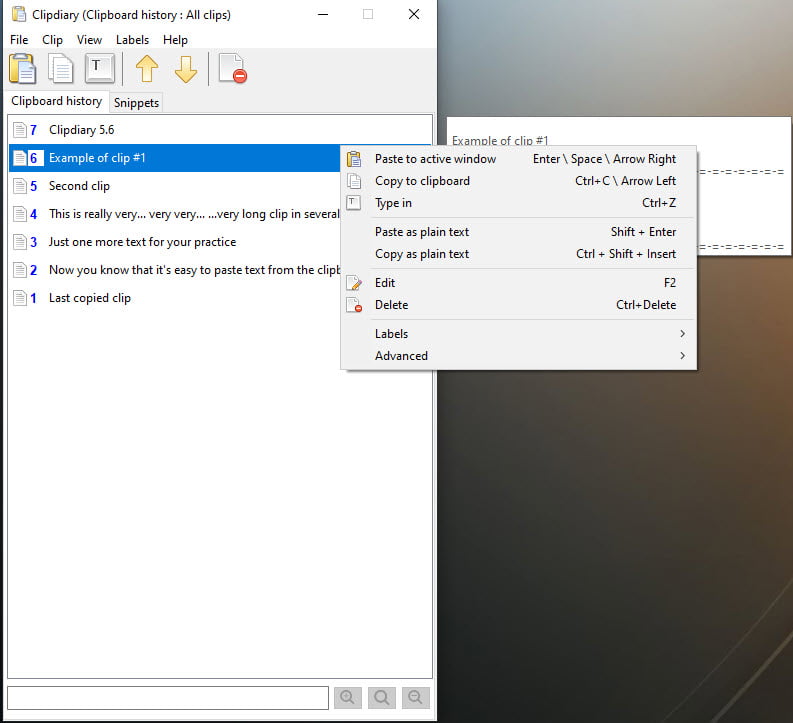Open the Clip menu

52,39
